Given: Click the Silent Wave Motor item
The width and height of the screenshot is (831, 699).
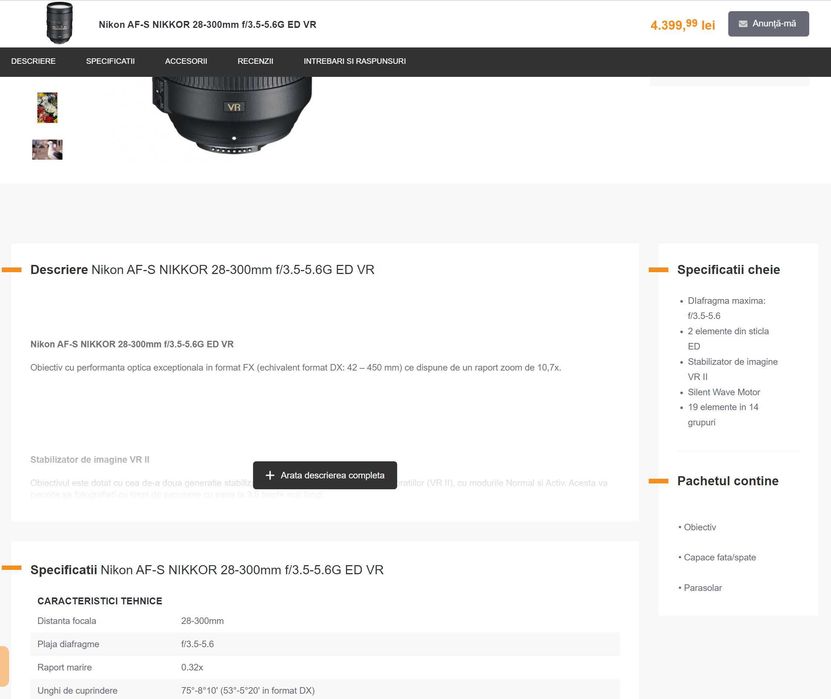Looking at the screenshot, I should [x=723, y=392].
